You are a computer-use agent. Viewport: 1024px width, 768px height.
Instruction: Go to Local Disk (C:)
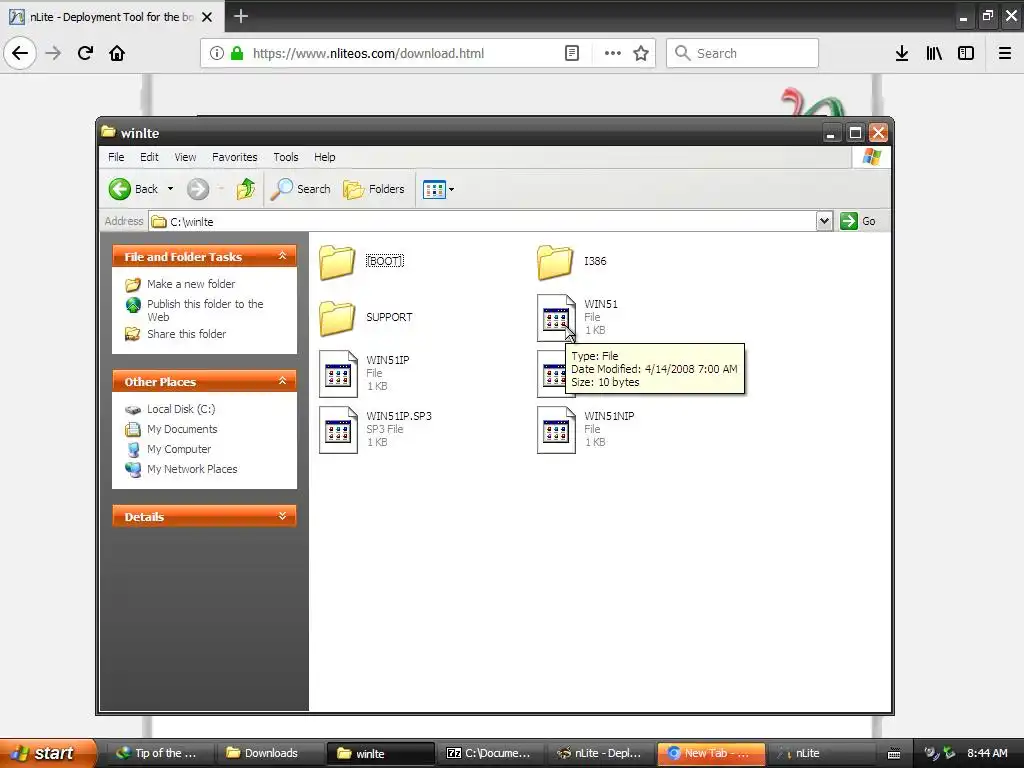coord(181,409)
